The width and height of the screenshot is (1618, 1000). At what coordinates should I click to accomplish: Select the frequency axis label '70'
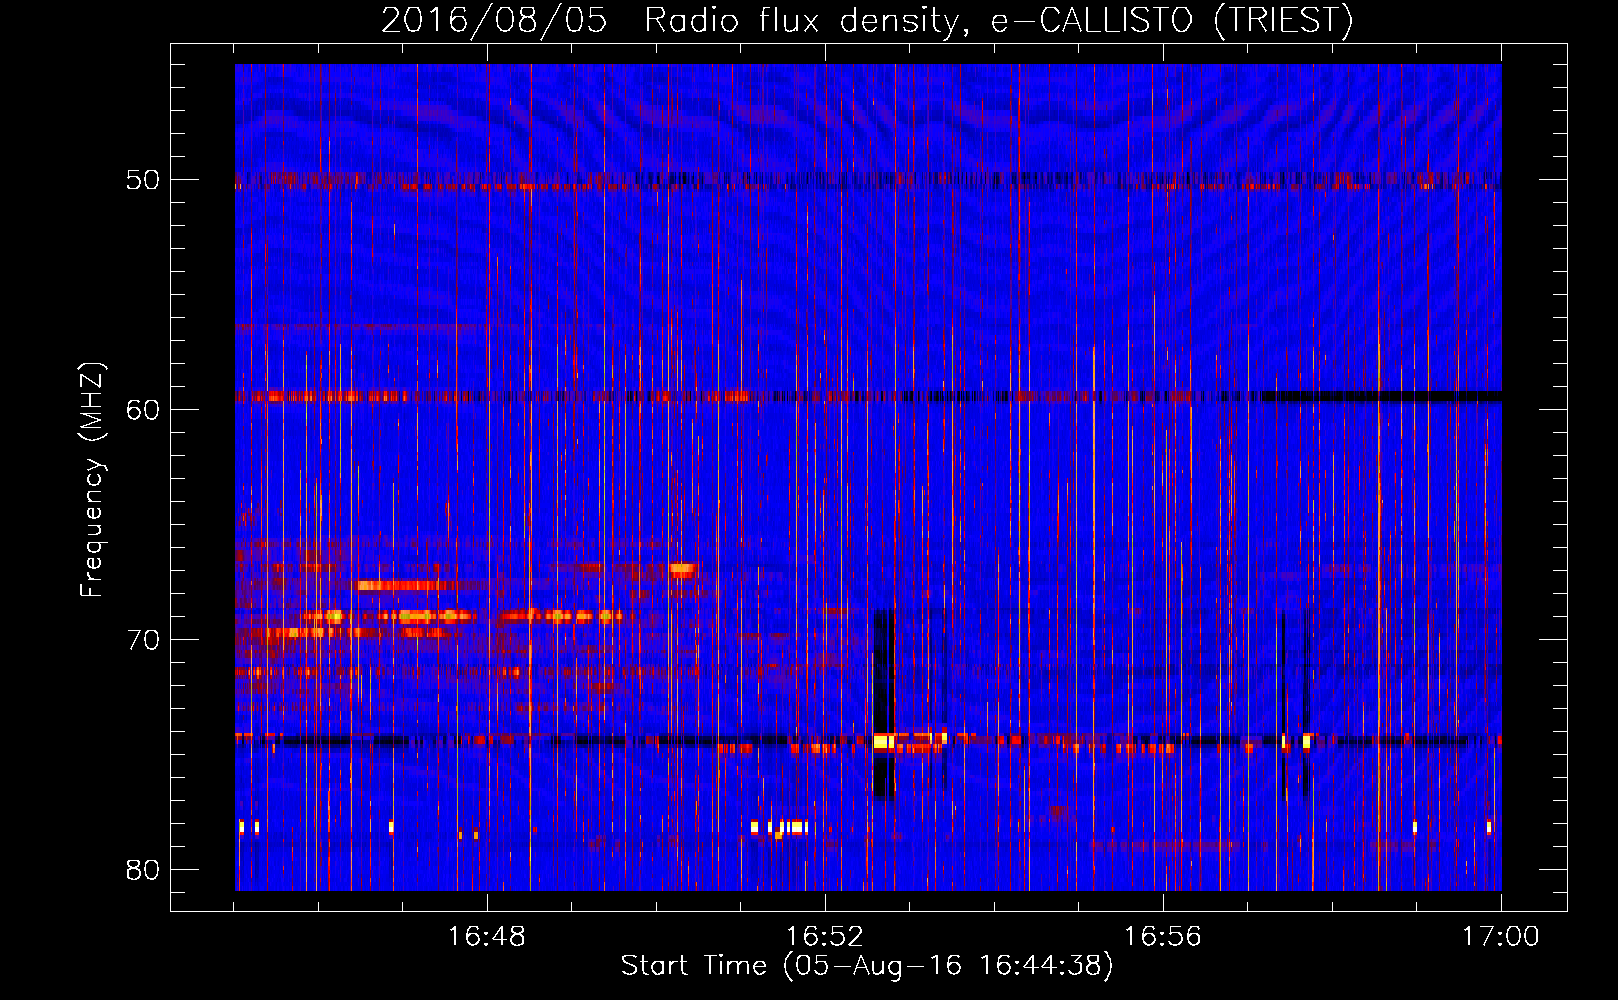pyautogui.click(x=143, y=640)
